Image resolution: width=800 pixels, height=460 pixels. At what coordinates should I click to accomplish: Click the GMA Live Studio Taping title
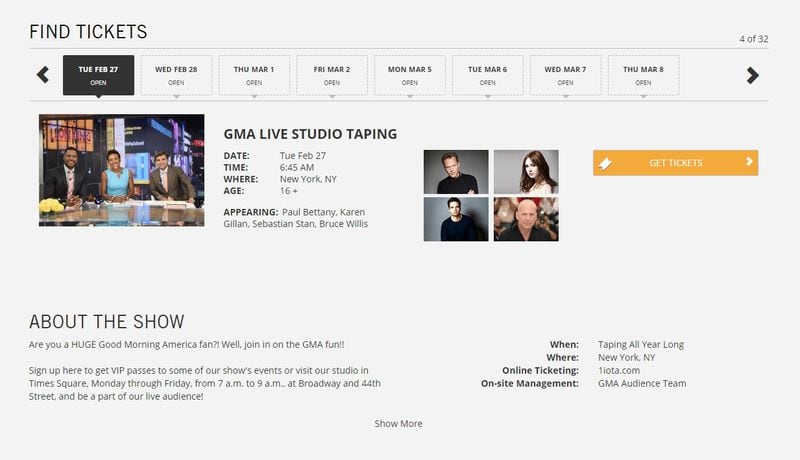coord(310,134)
